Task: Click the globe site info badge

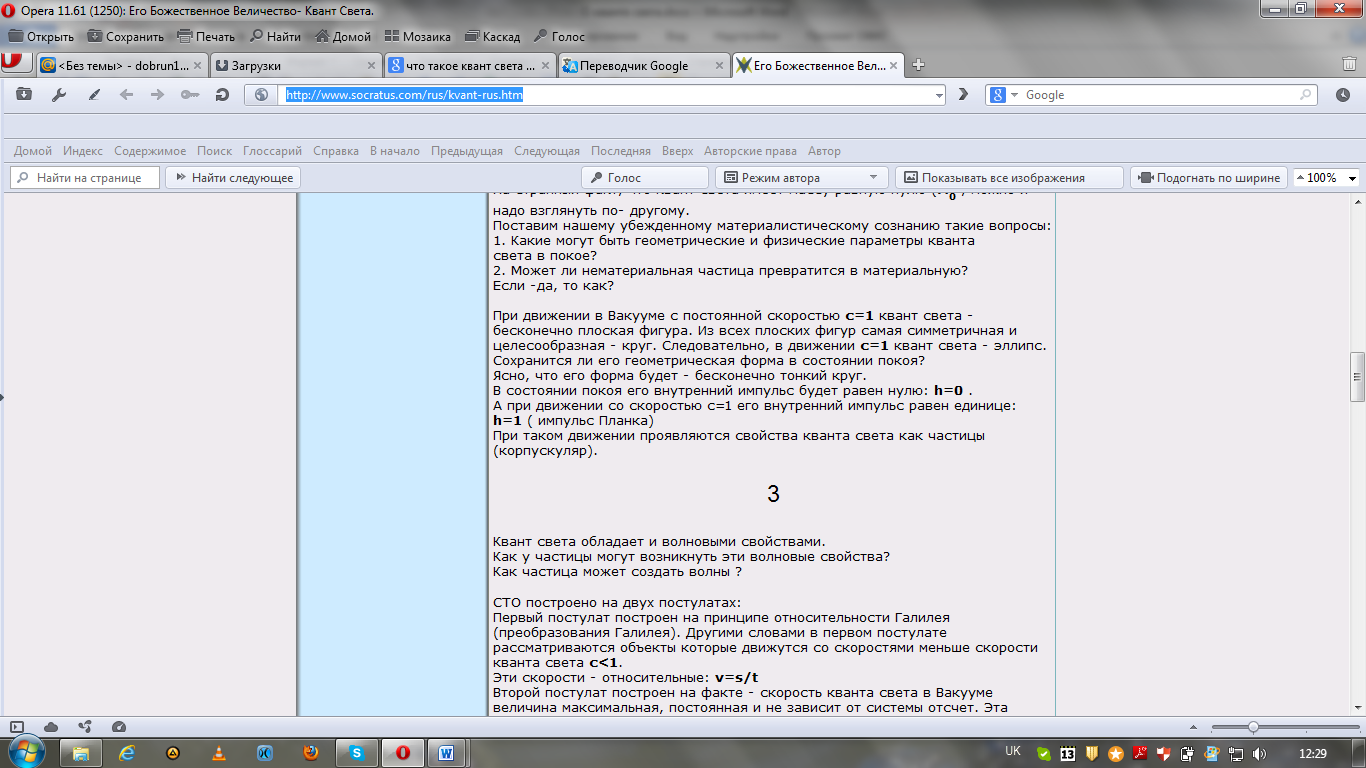Action: [x=262, y=95]
